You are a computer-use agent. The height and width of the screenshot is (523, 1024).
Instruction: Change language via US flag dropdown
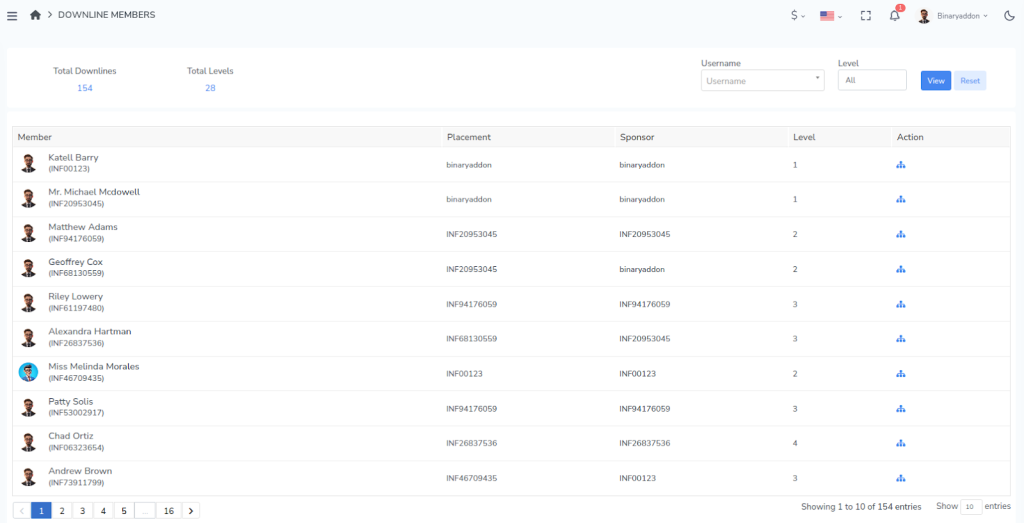pyautogui.click(x=830, y=16)
